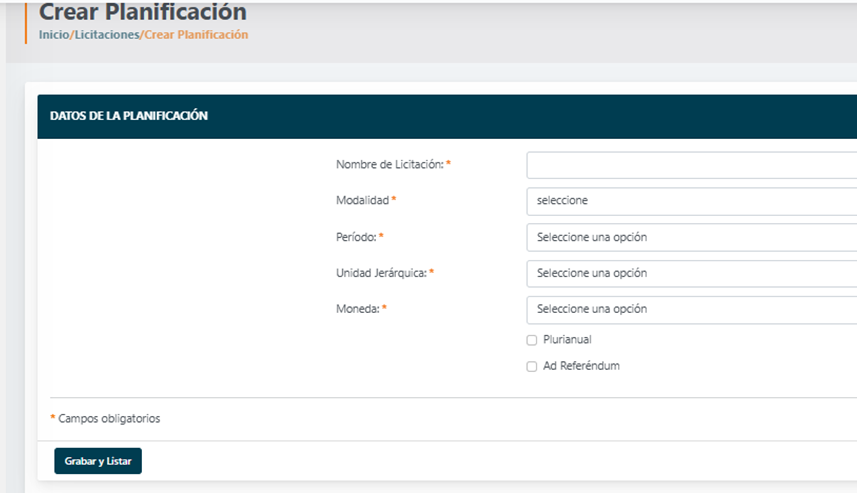Viewport: 857px width, 493px height.
Task: Expand the Moneda dropdown
Action: point(690,309)
